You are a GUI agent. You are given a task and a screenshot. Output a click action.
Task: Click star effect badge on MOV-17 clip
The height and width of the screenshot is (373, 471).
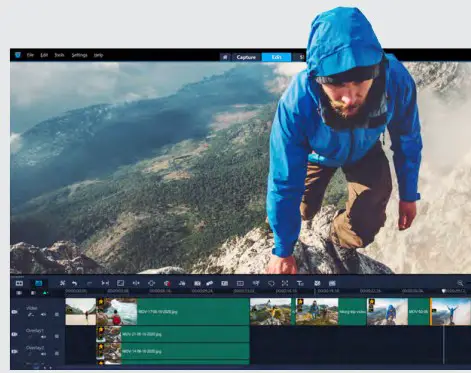coord(101,302)
